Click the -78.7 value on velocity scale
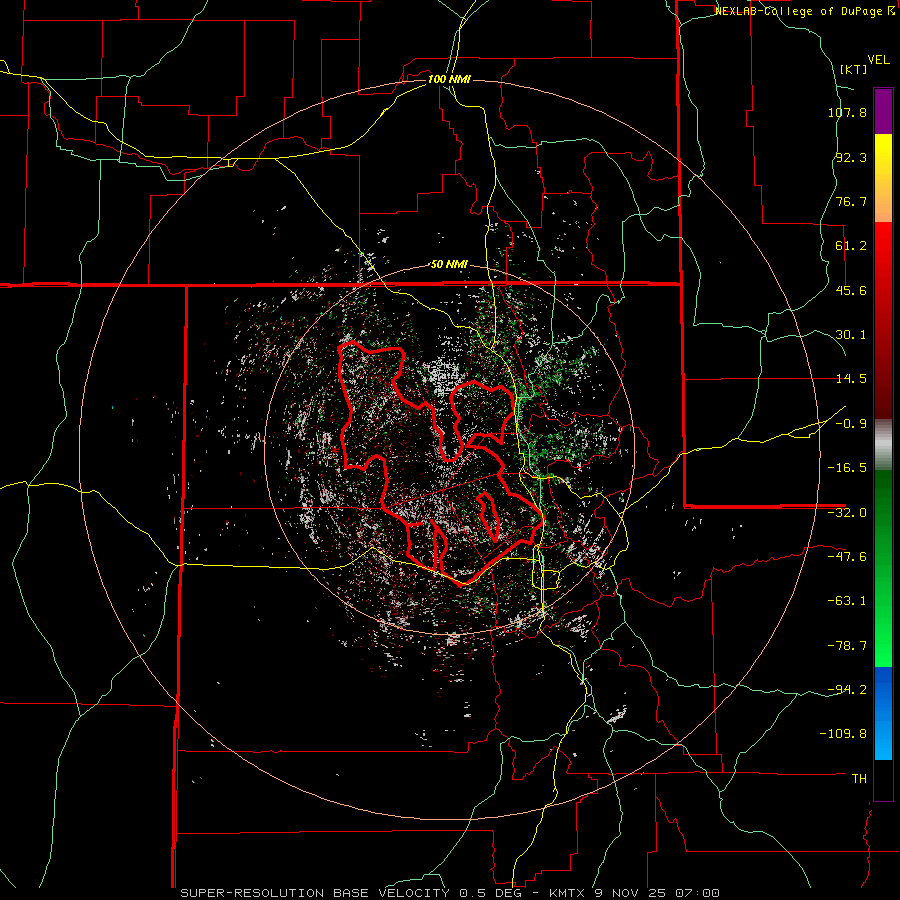This screenshot has height=900, width=900. tap(847, 646)
